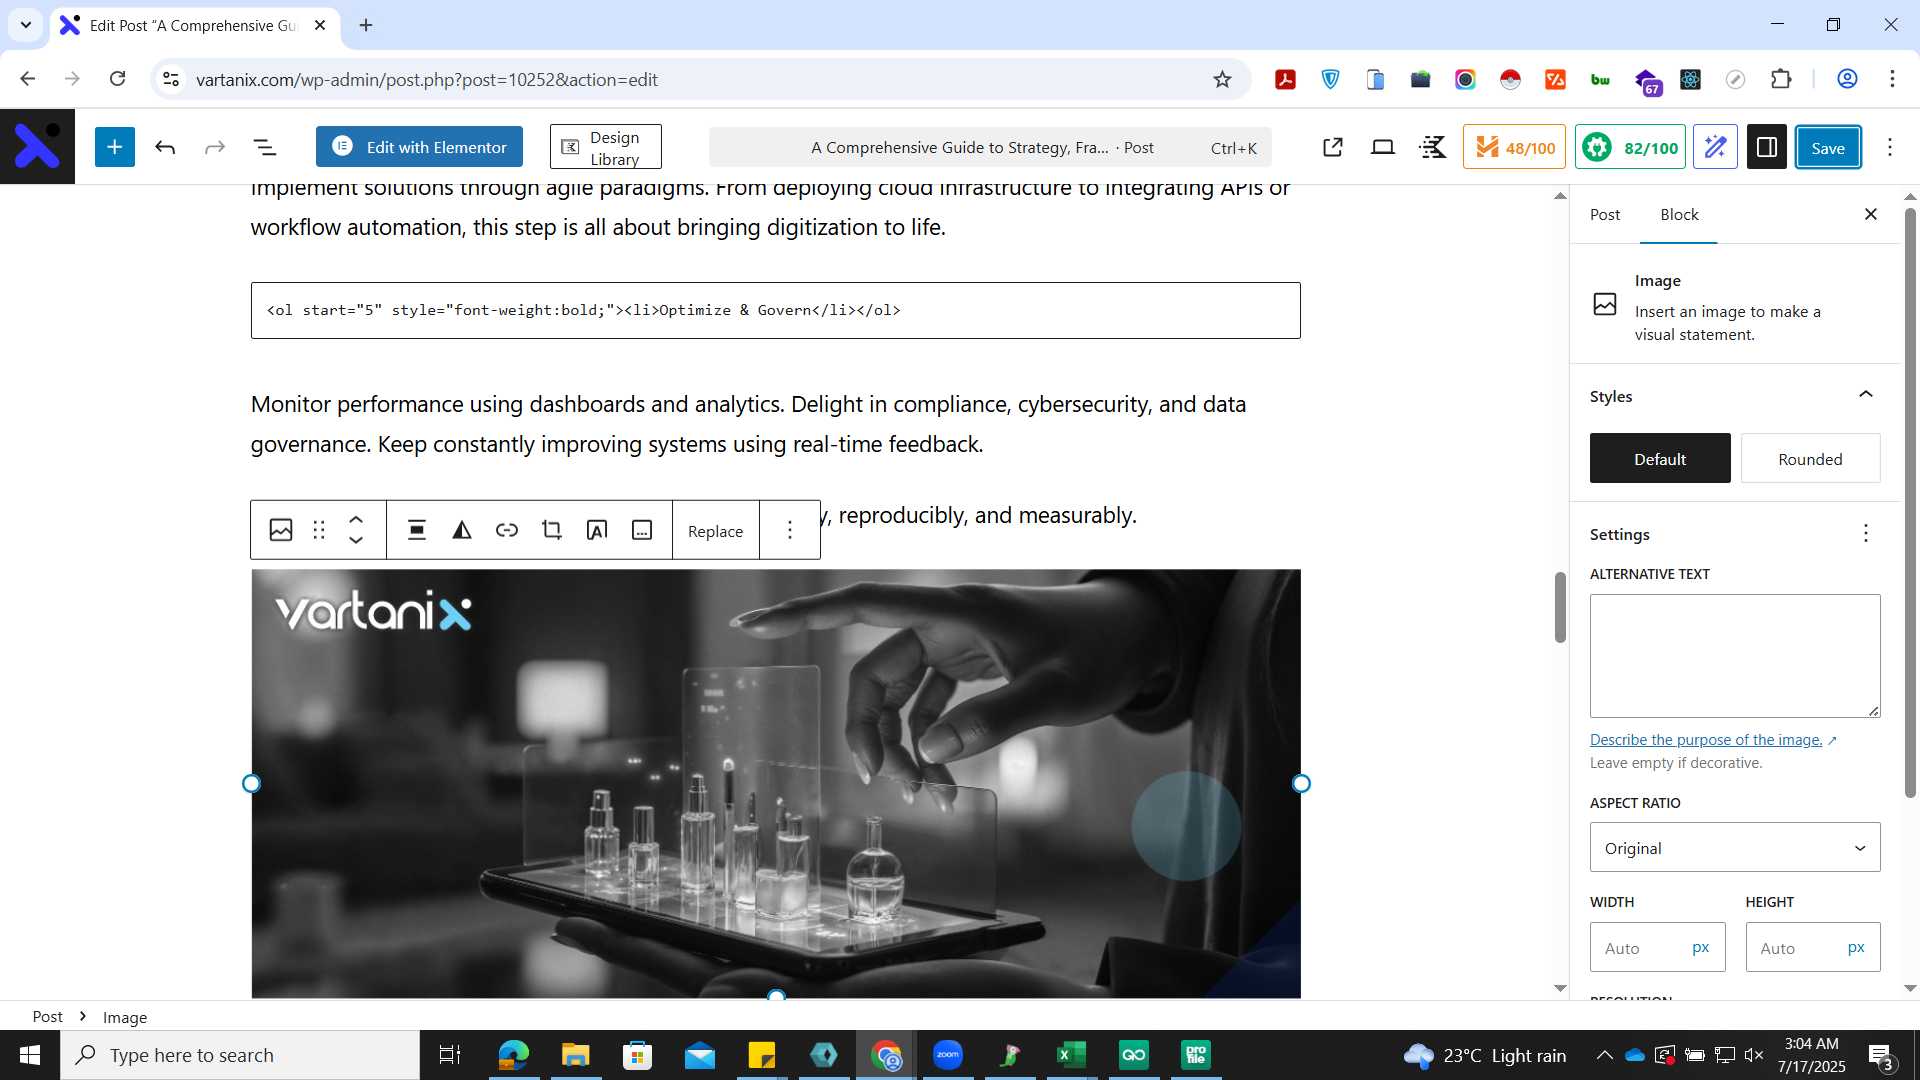Switch to the Block settings tab
This screenshot has height=1080, width=1920.
1679,214
